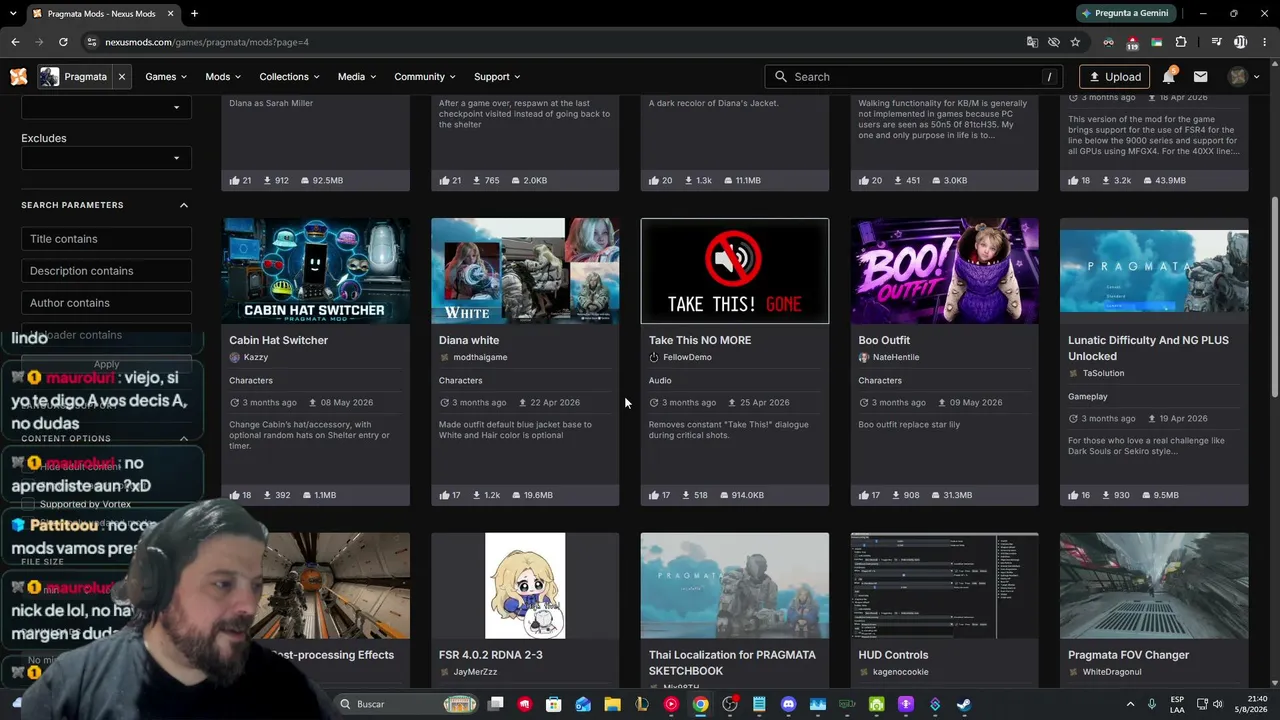Open the Pragmata FOV Changer mod title
The image size is (1280, 720).
tap(1128, 655)
